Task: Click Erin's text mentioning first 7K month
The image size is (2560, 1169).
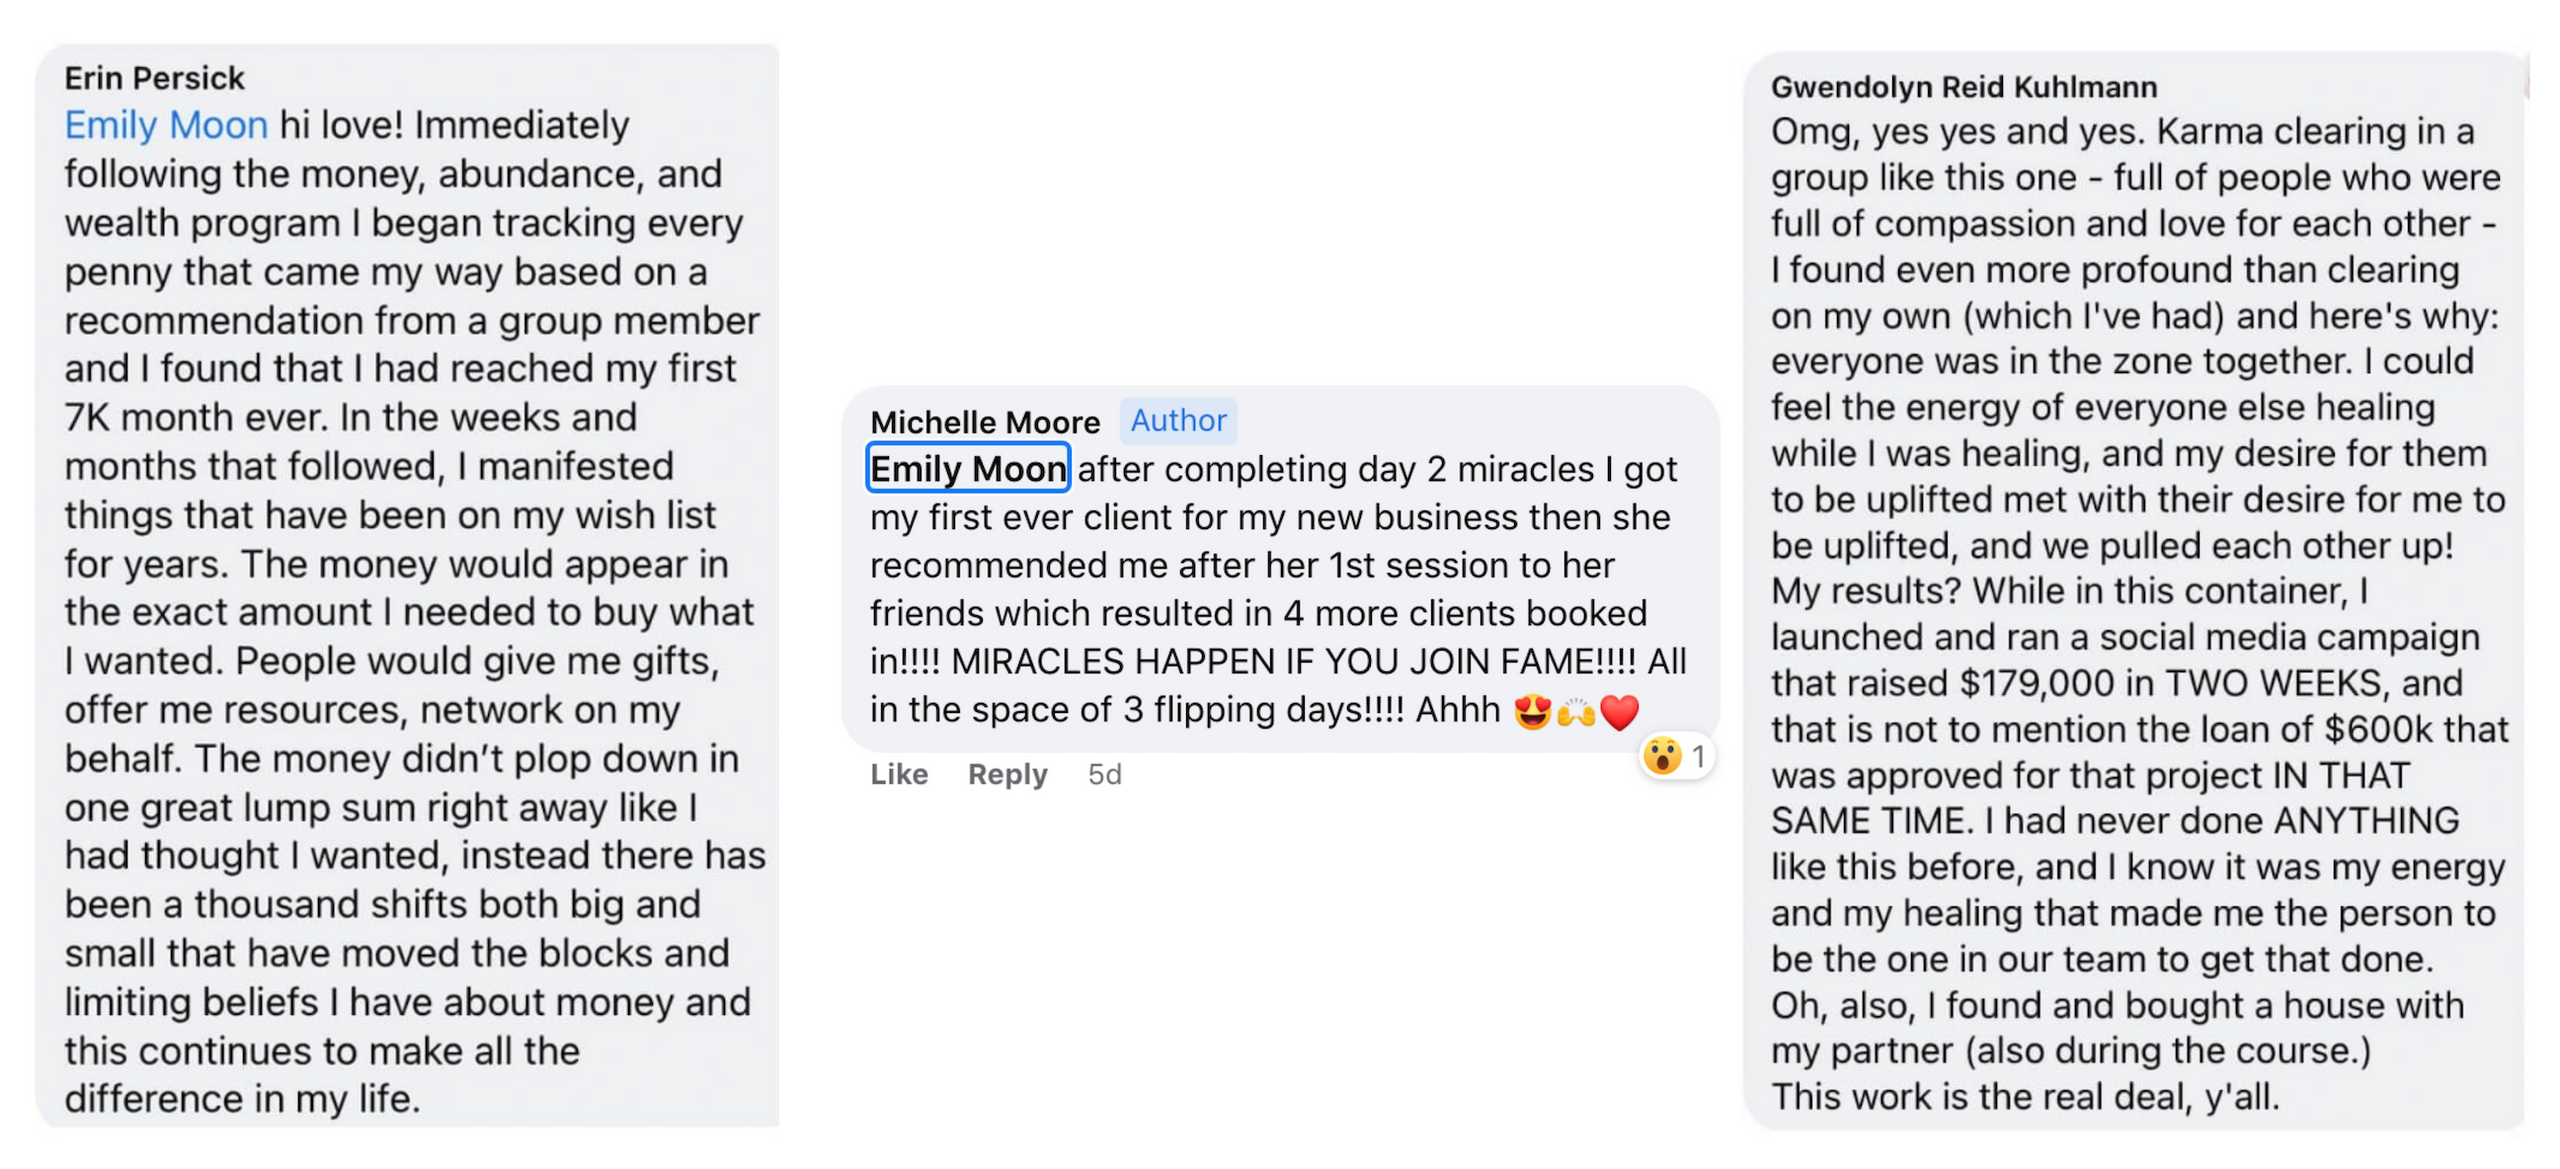Action: click(350, 417)
